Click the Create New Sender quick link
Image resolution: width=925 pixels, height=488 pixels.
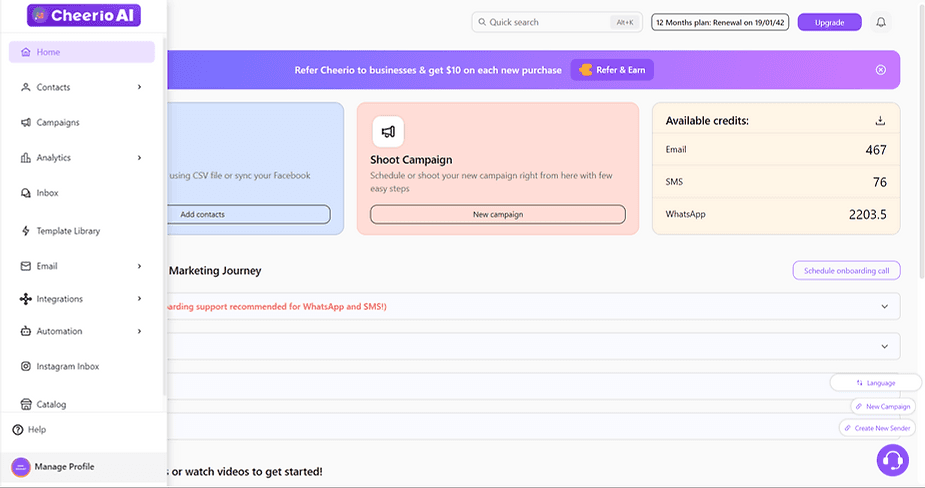877,428
